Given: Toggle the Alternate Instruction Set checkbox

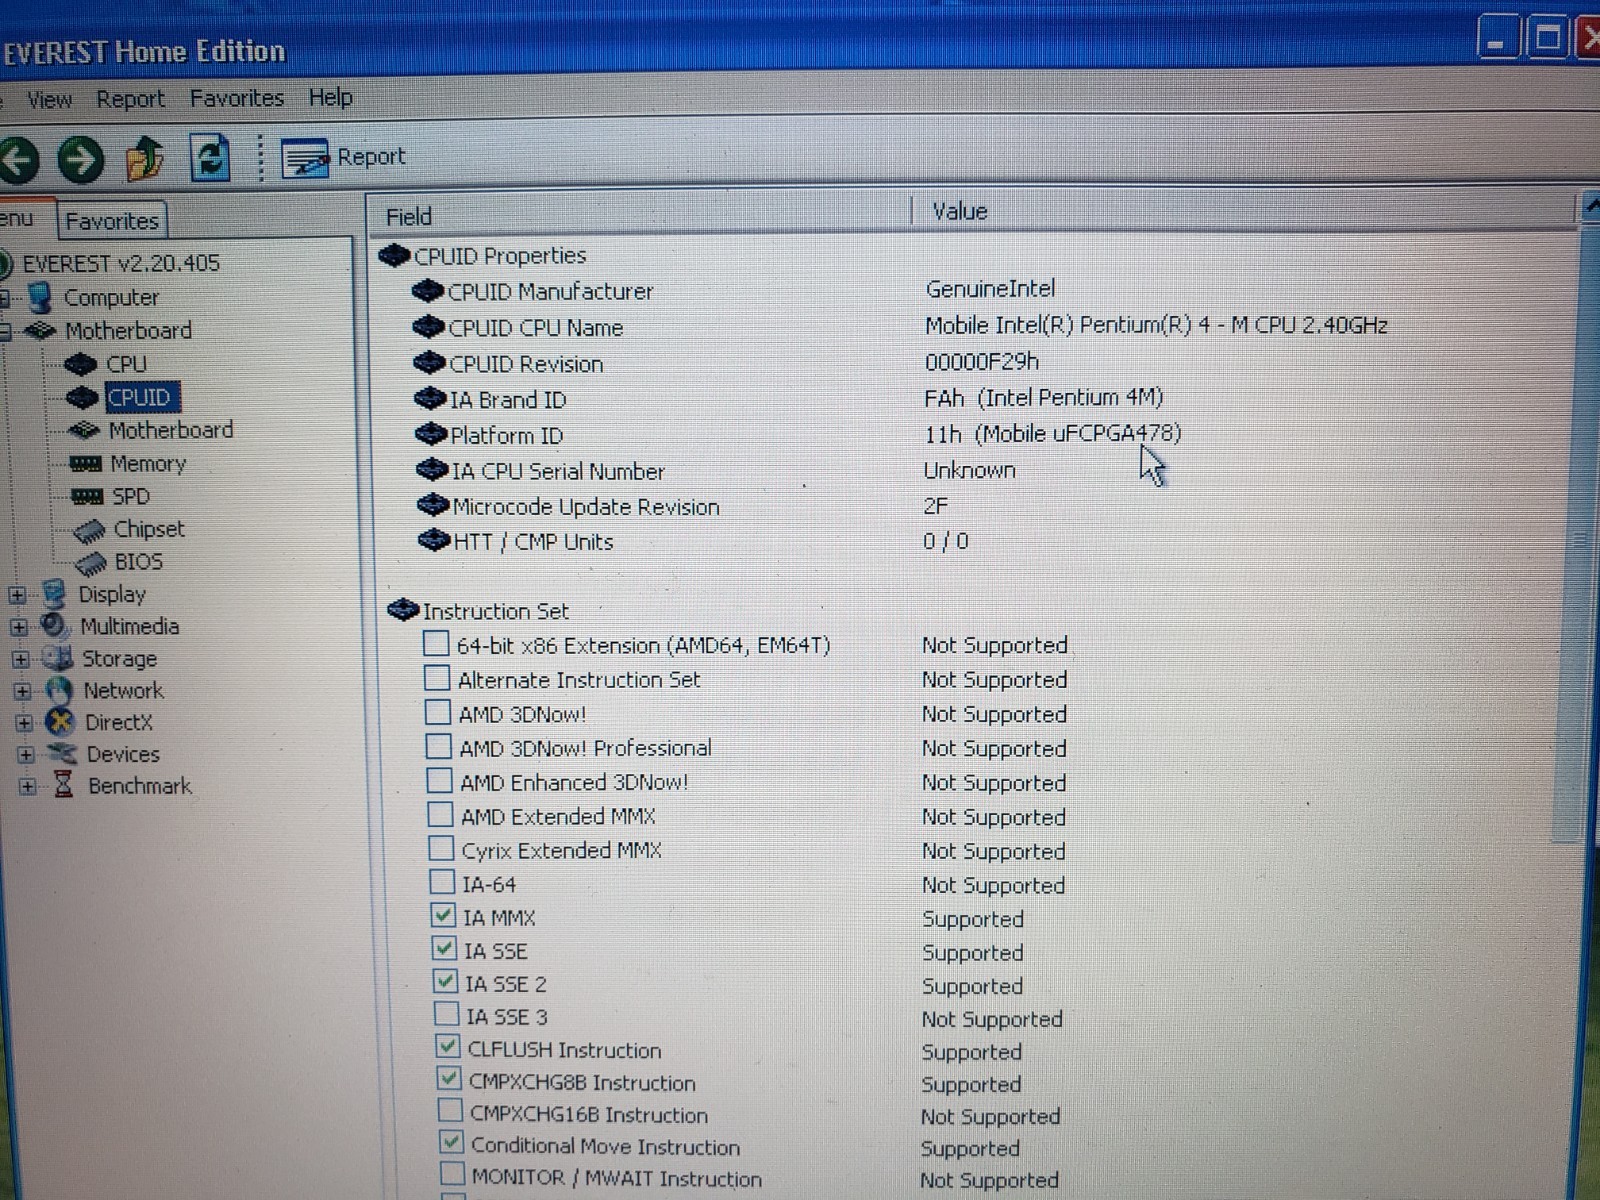Looking at the screenshot, I should tap(437, 679).
